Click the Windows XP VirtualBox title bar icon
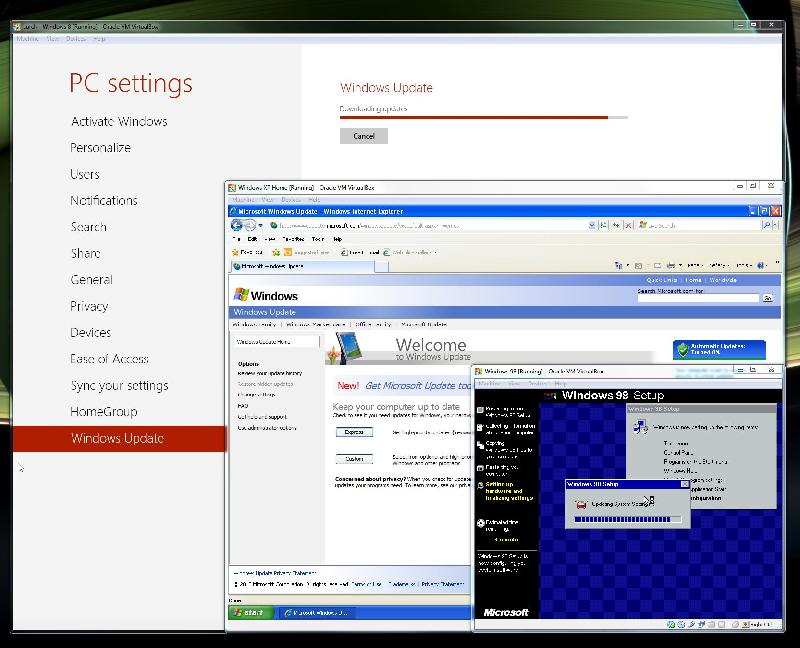Screen dimensions: 800x648 (232, 188)
